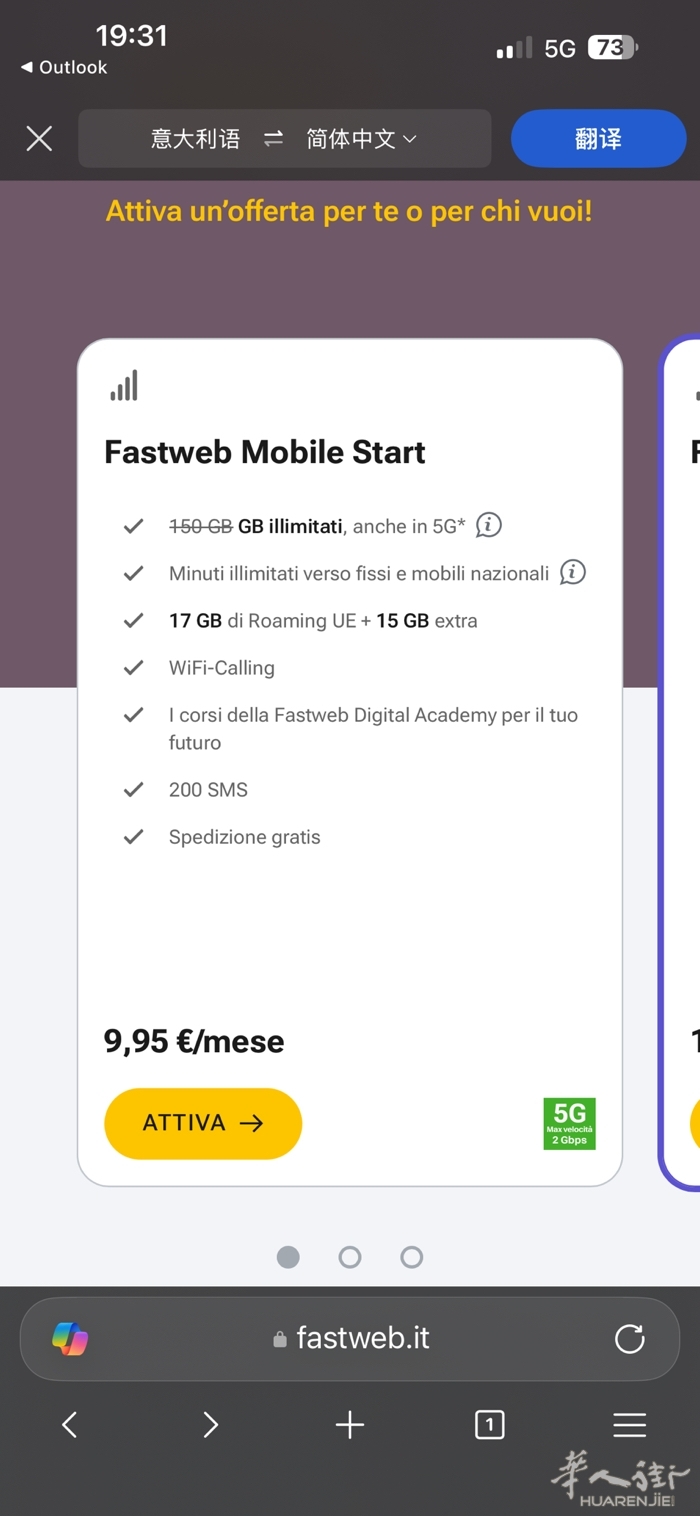The image size is (700, 1516).
Task: Tap the fastweb.it address field
Action: [352, 1339]
